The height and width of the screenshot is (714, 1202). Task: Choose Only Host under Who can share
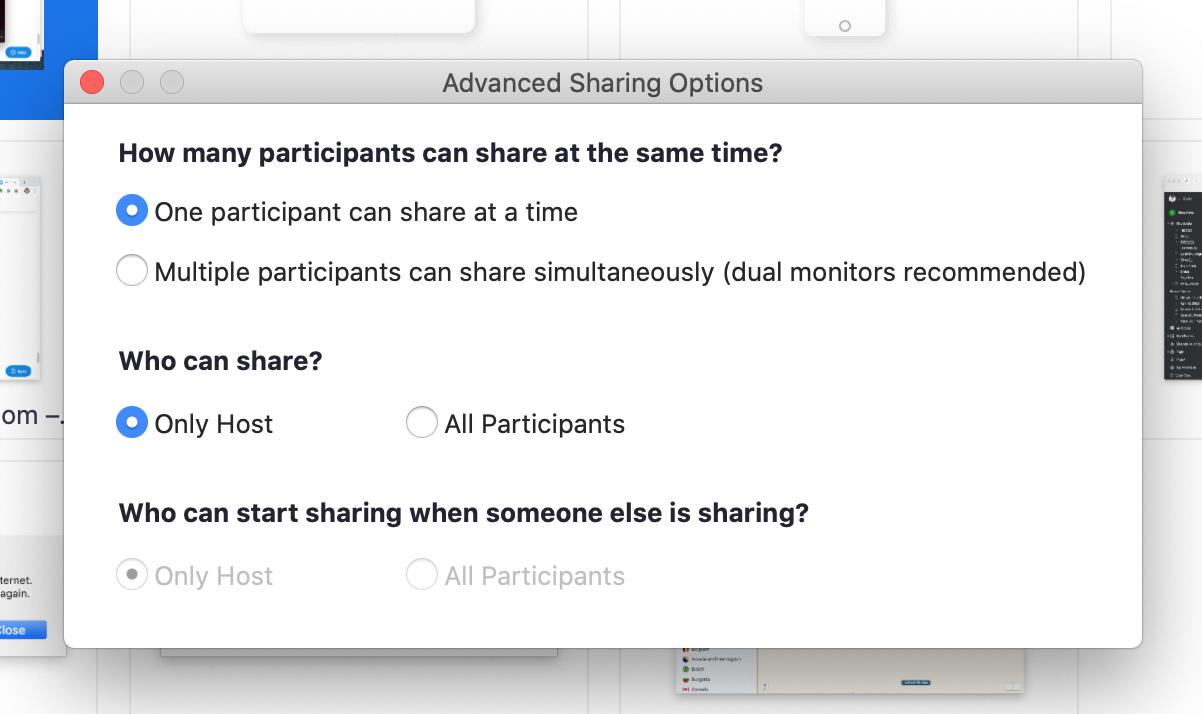point(195,423)
